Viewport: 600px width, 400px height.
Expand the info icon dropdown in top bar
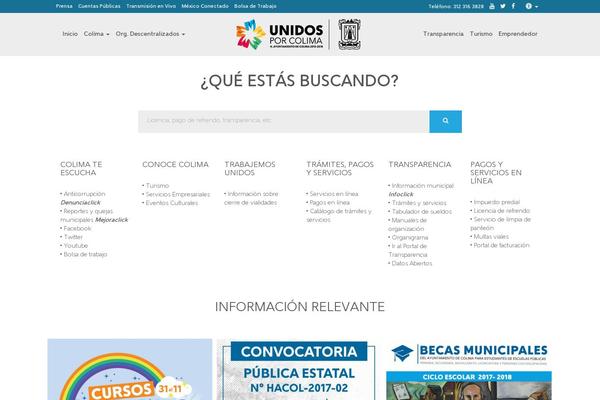tap(532, 6)
